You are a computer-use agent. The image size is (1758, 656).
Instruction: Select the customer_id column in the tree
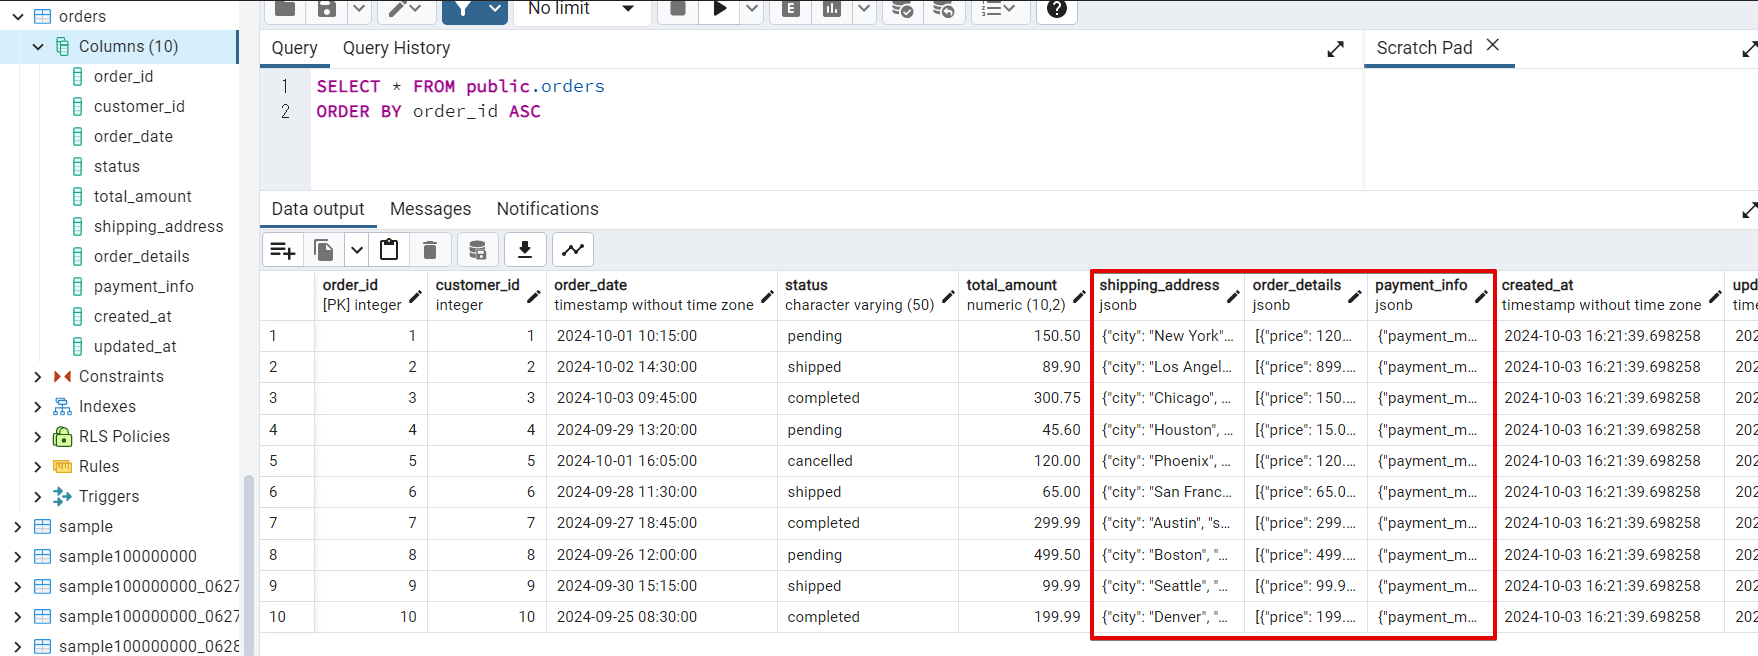(139, 106)
